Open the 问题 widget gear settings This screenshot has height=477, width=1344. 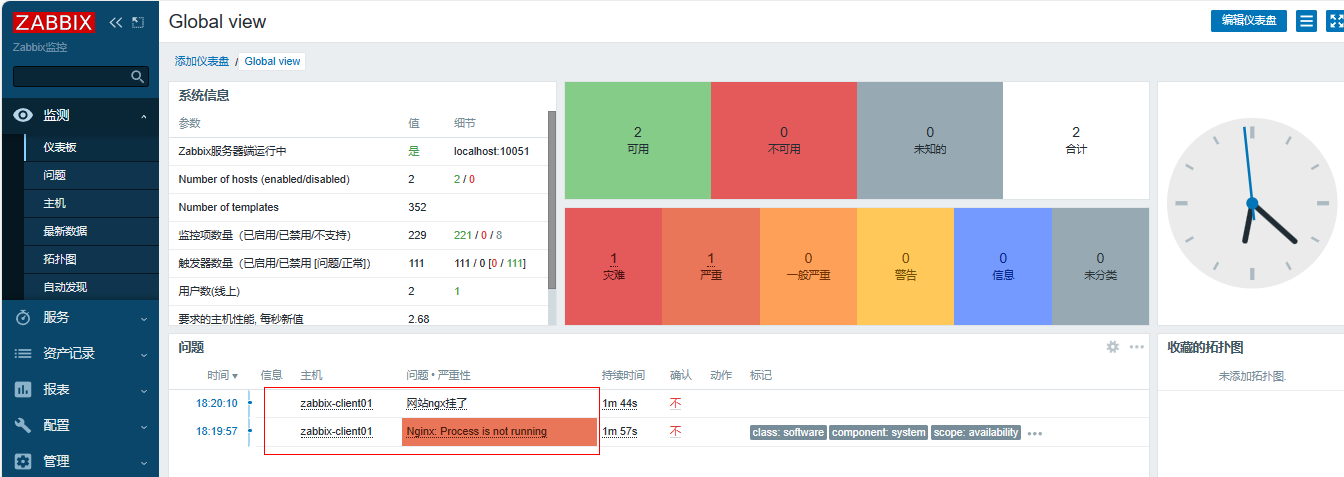1112,347
